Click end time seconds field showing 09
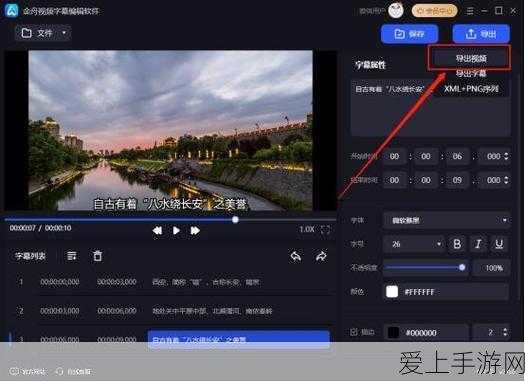The height and width of the screenshot is (382, 525). [457, 180]
